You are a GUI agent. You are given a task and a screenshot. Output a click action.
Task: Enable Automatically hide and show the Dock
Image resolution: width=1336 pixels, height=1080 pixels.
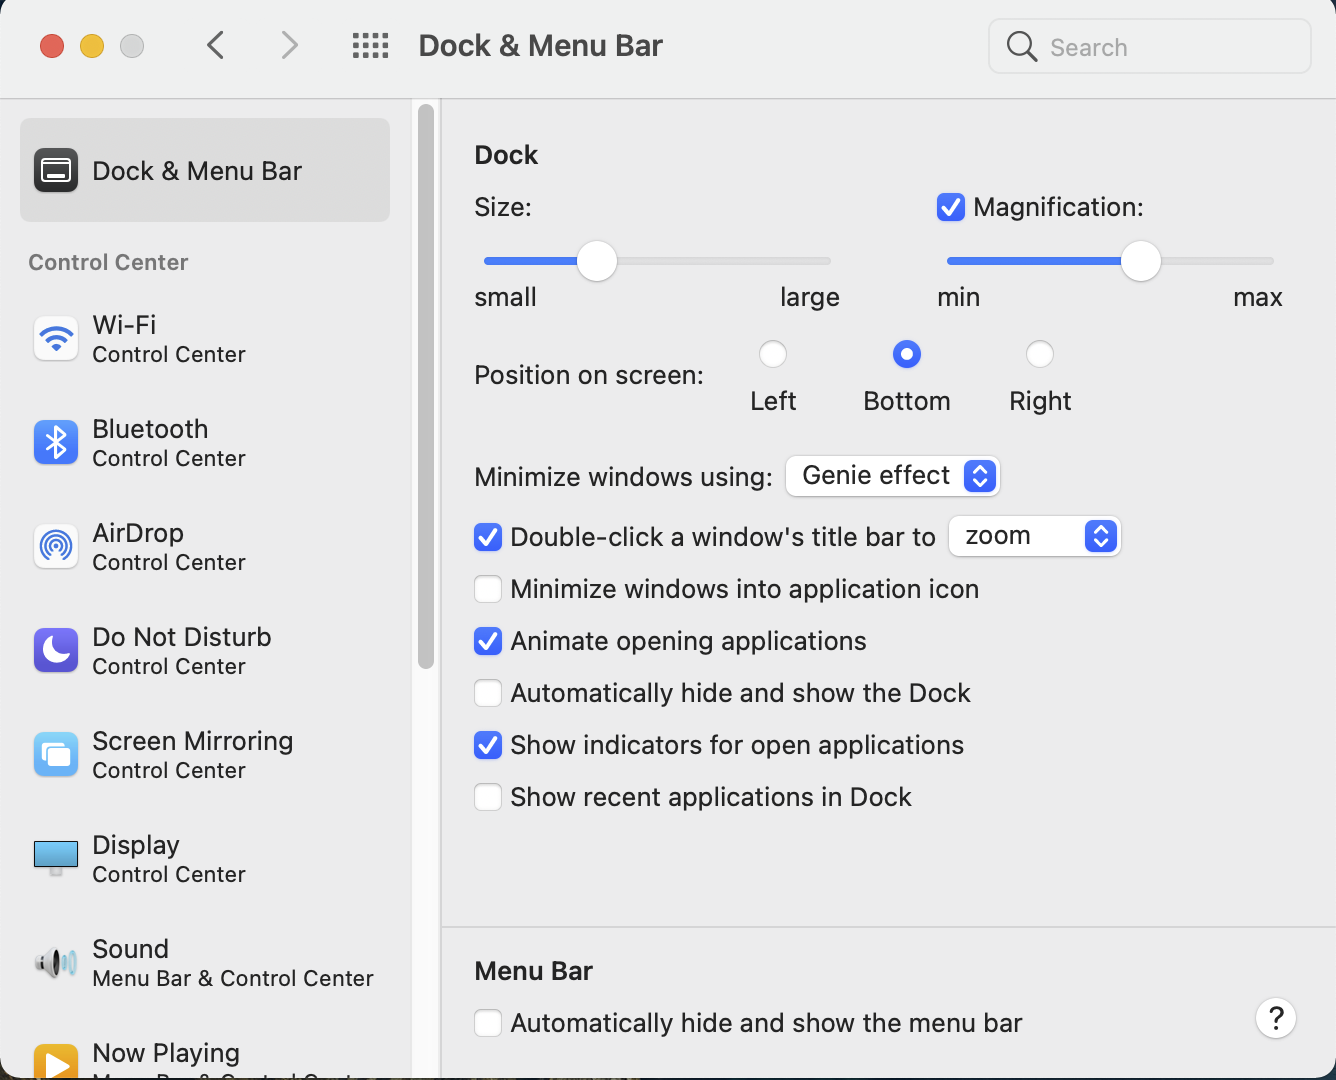click(x=488, y=693)
